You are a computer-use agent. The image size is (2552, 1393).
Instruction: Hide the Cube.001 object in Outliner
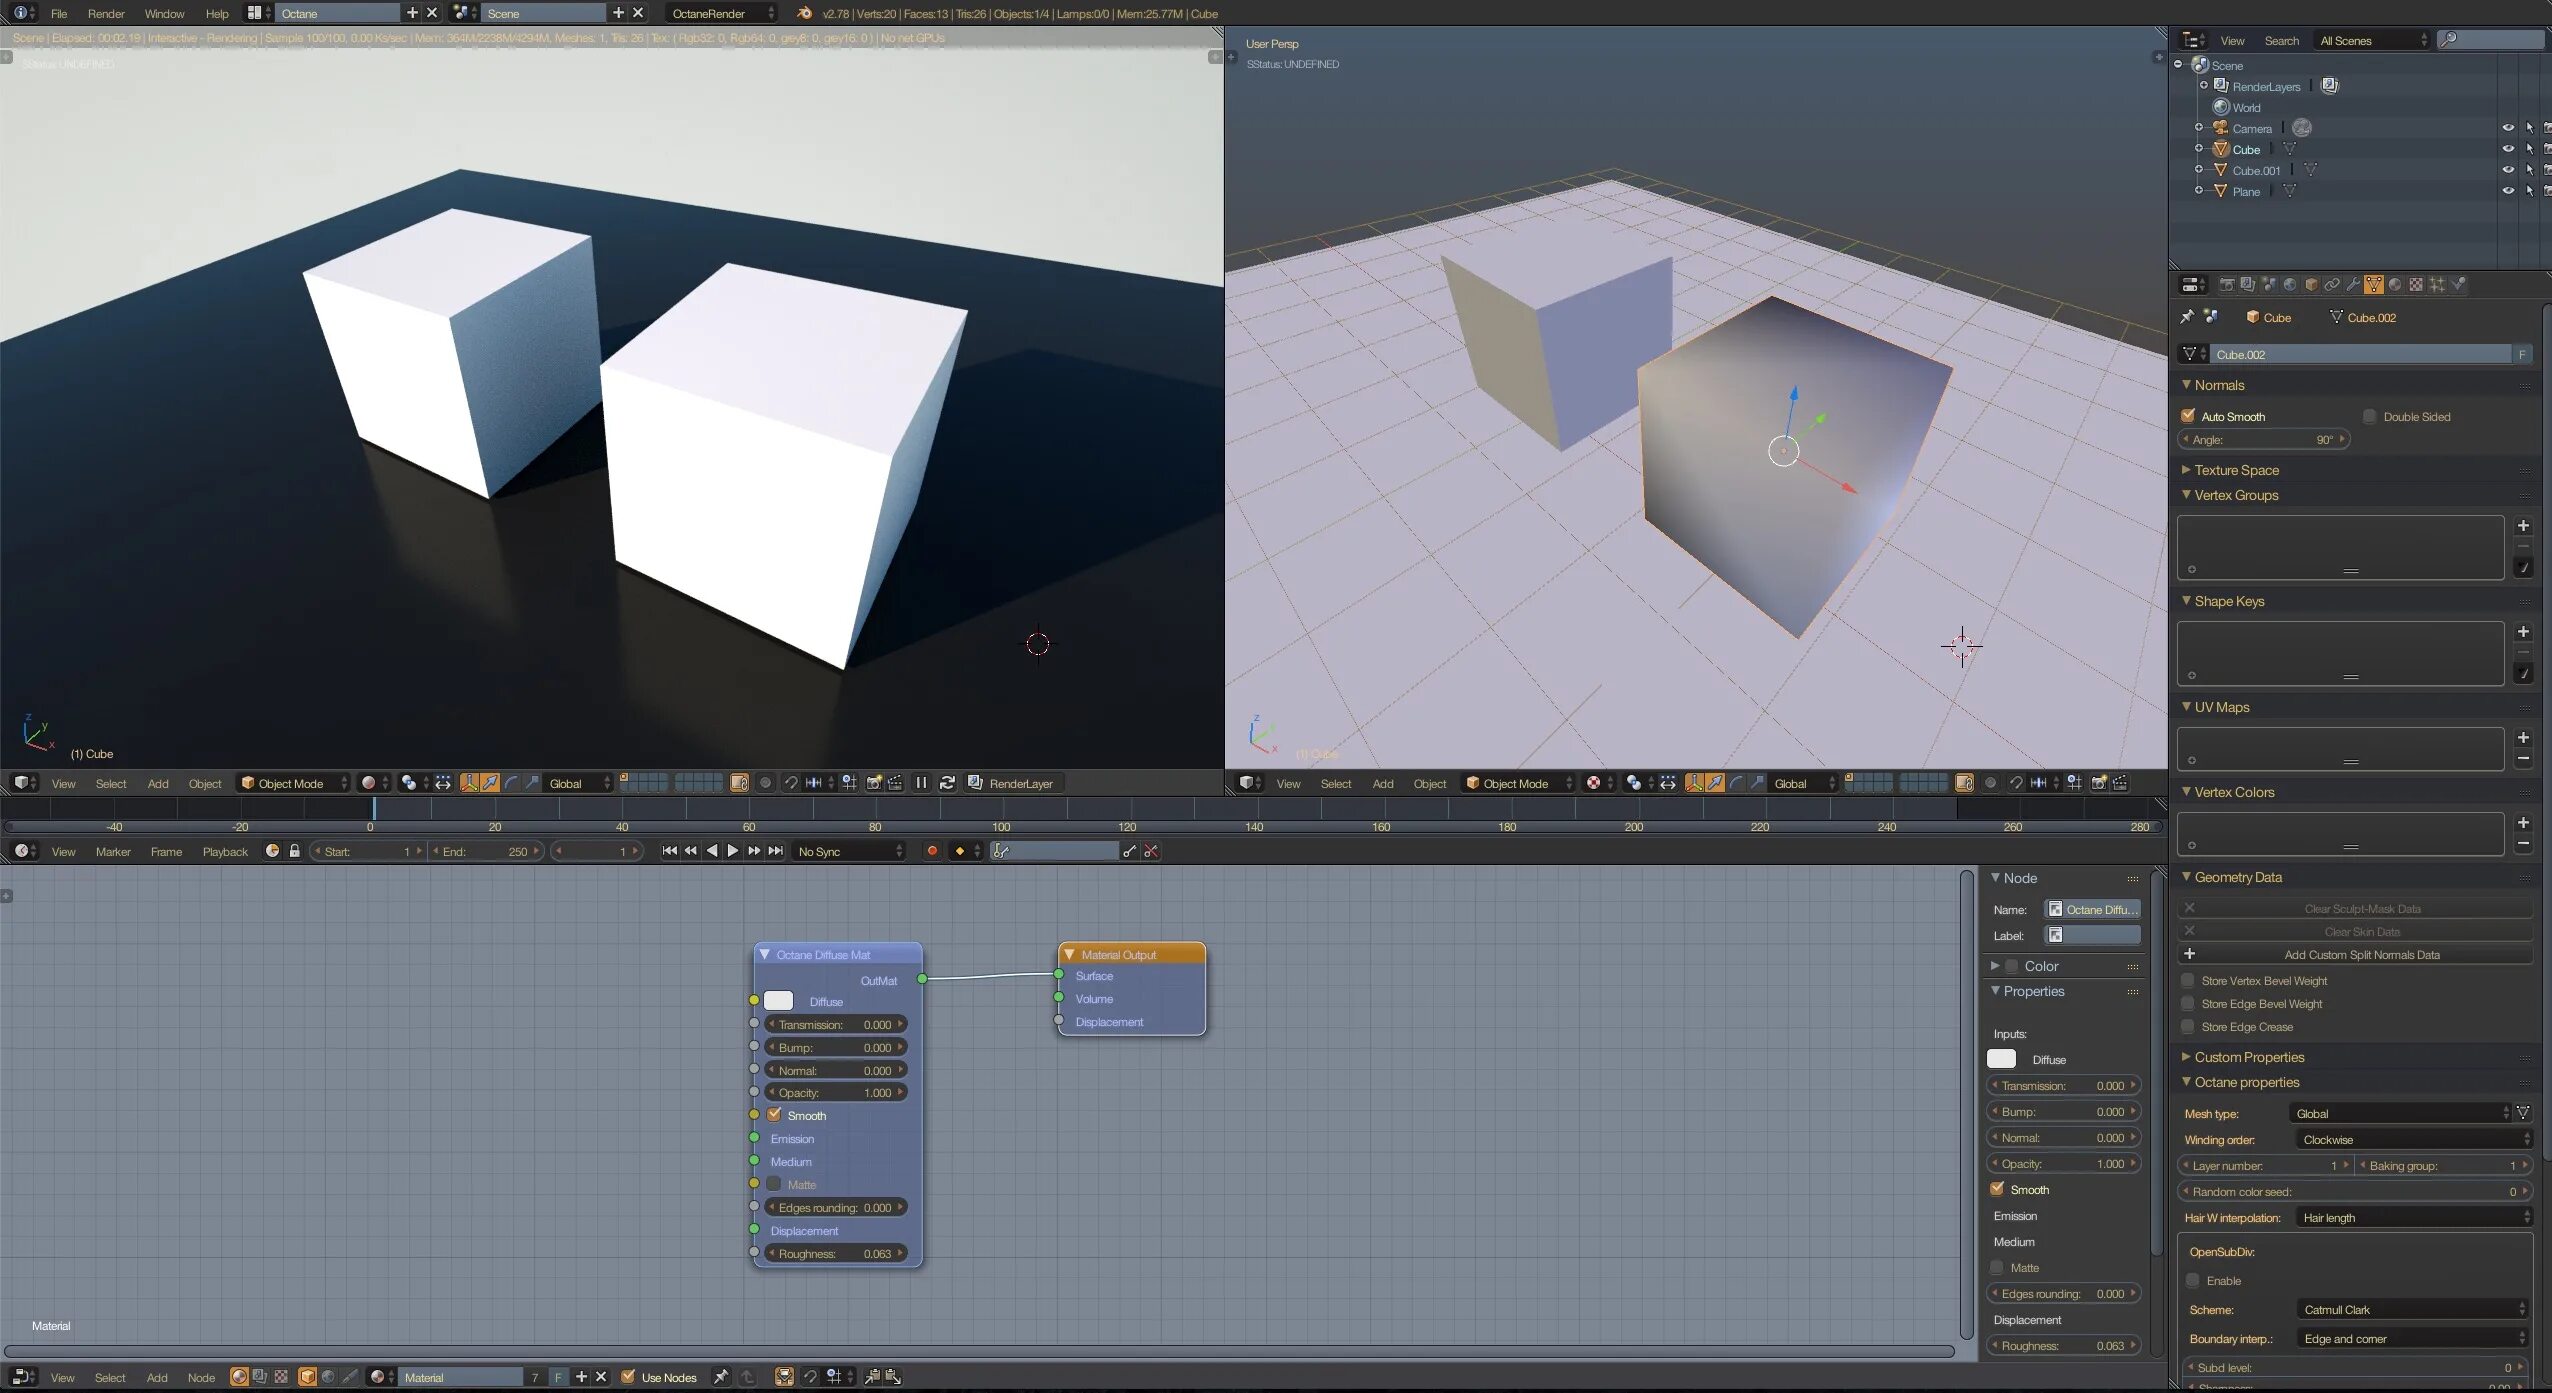(x=2508, y=169)
